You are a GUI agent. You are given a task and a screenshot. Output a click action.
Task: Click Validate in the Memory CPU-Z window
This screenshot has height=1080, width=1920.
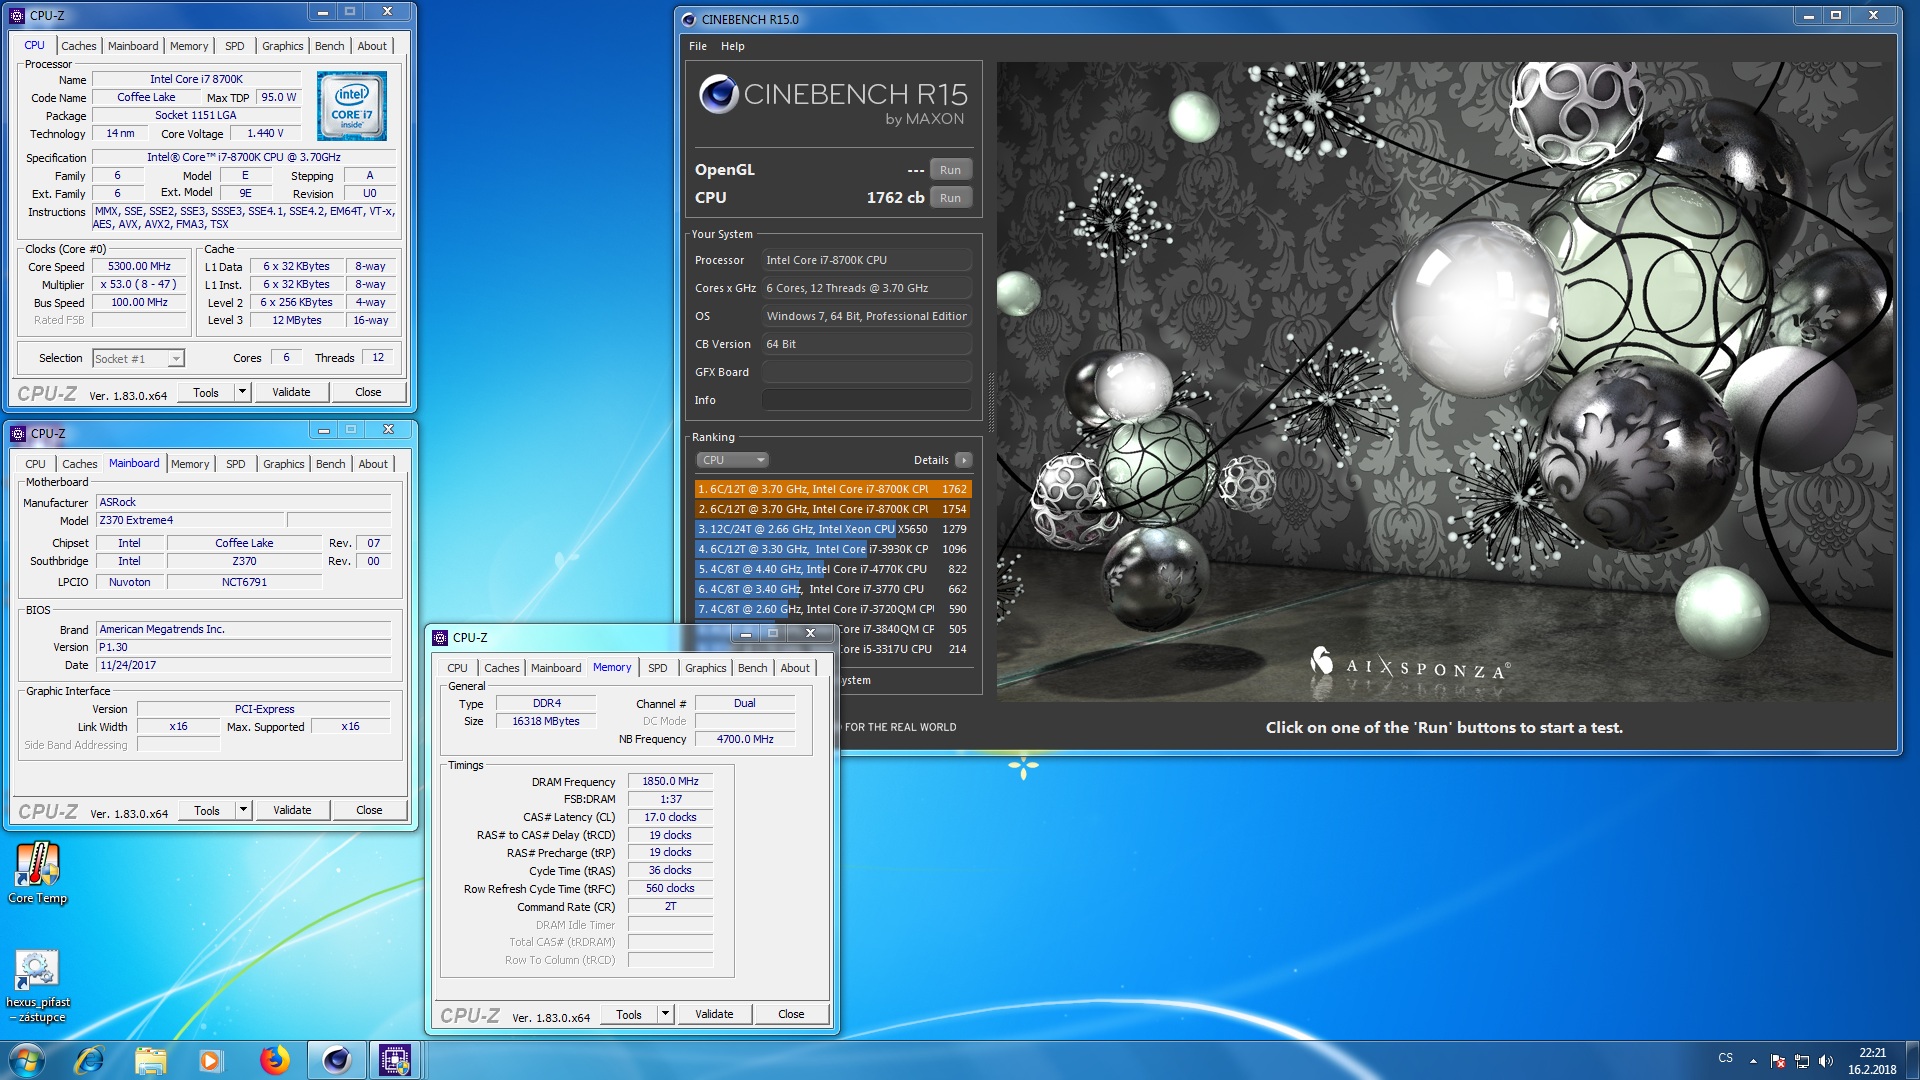[x=714, y=1014]
